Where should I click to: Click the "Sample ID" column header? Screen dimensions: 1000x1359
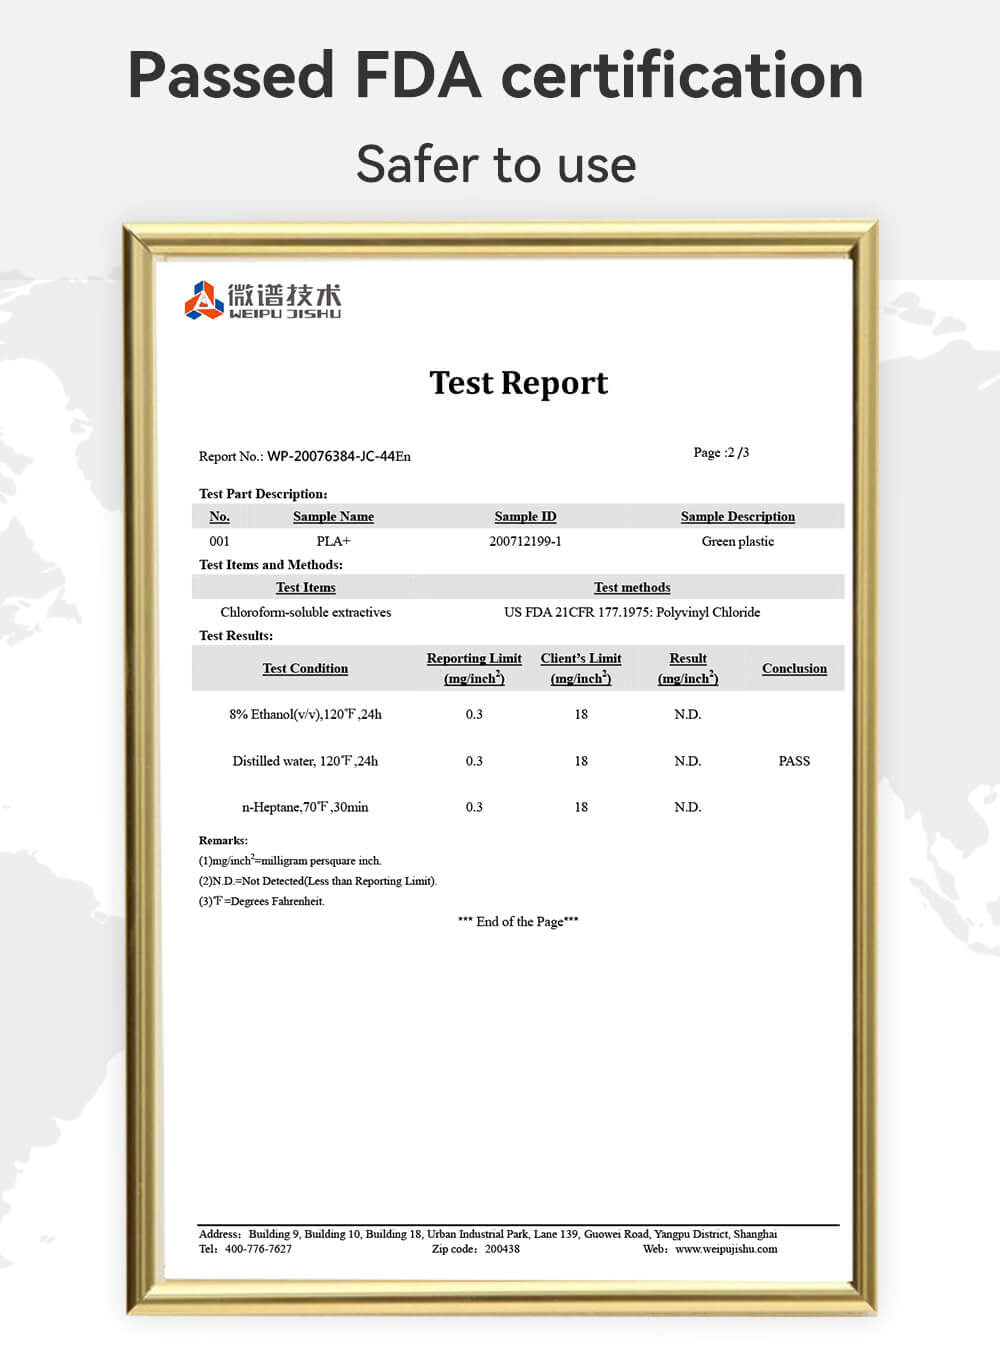525,517
